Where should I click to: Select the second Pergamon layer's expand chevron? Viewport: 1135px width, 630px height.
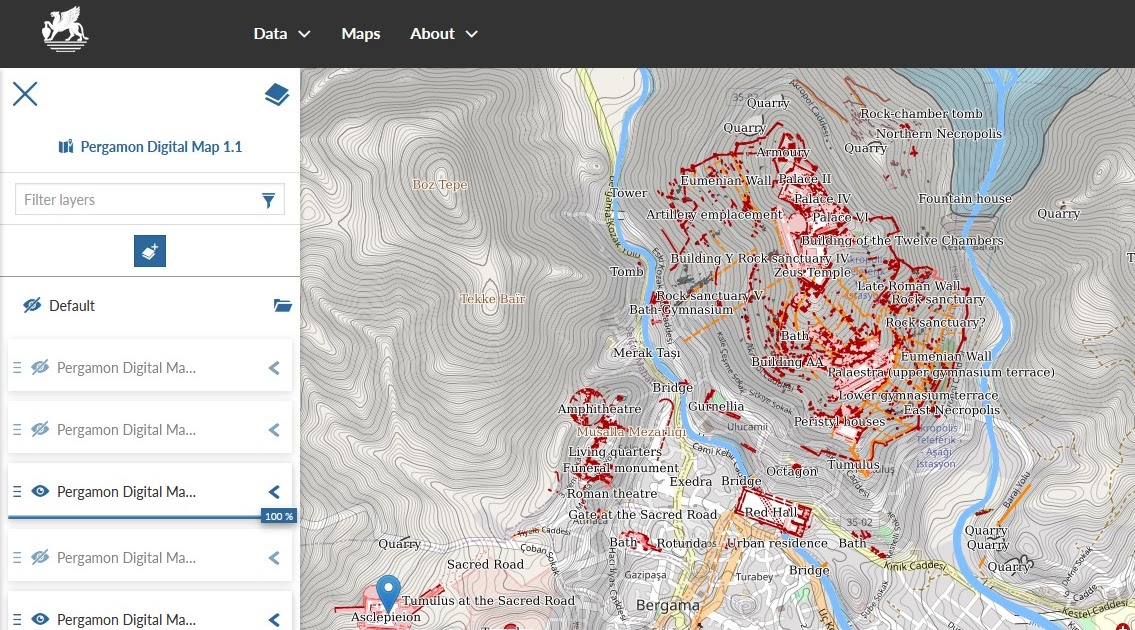coord(273,429)
